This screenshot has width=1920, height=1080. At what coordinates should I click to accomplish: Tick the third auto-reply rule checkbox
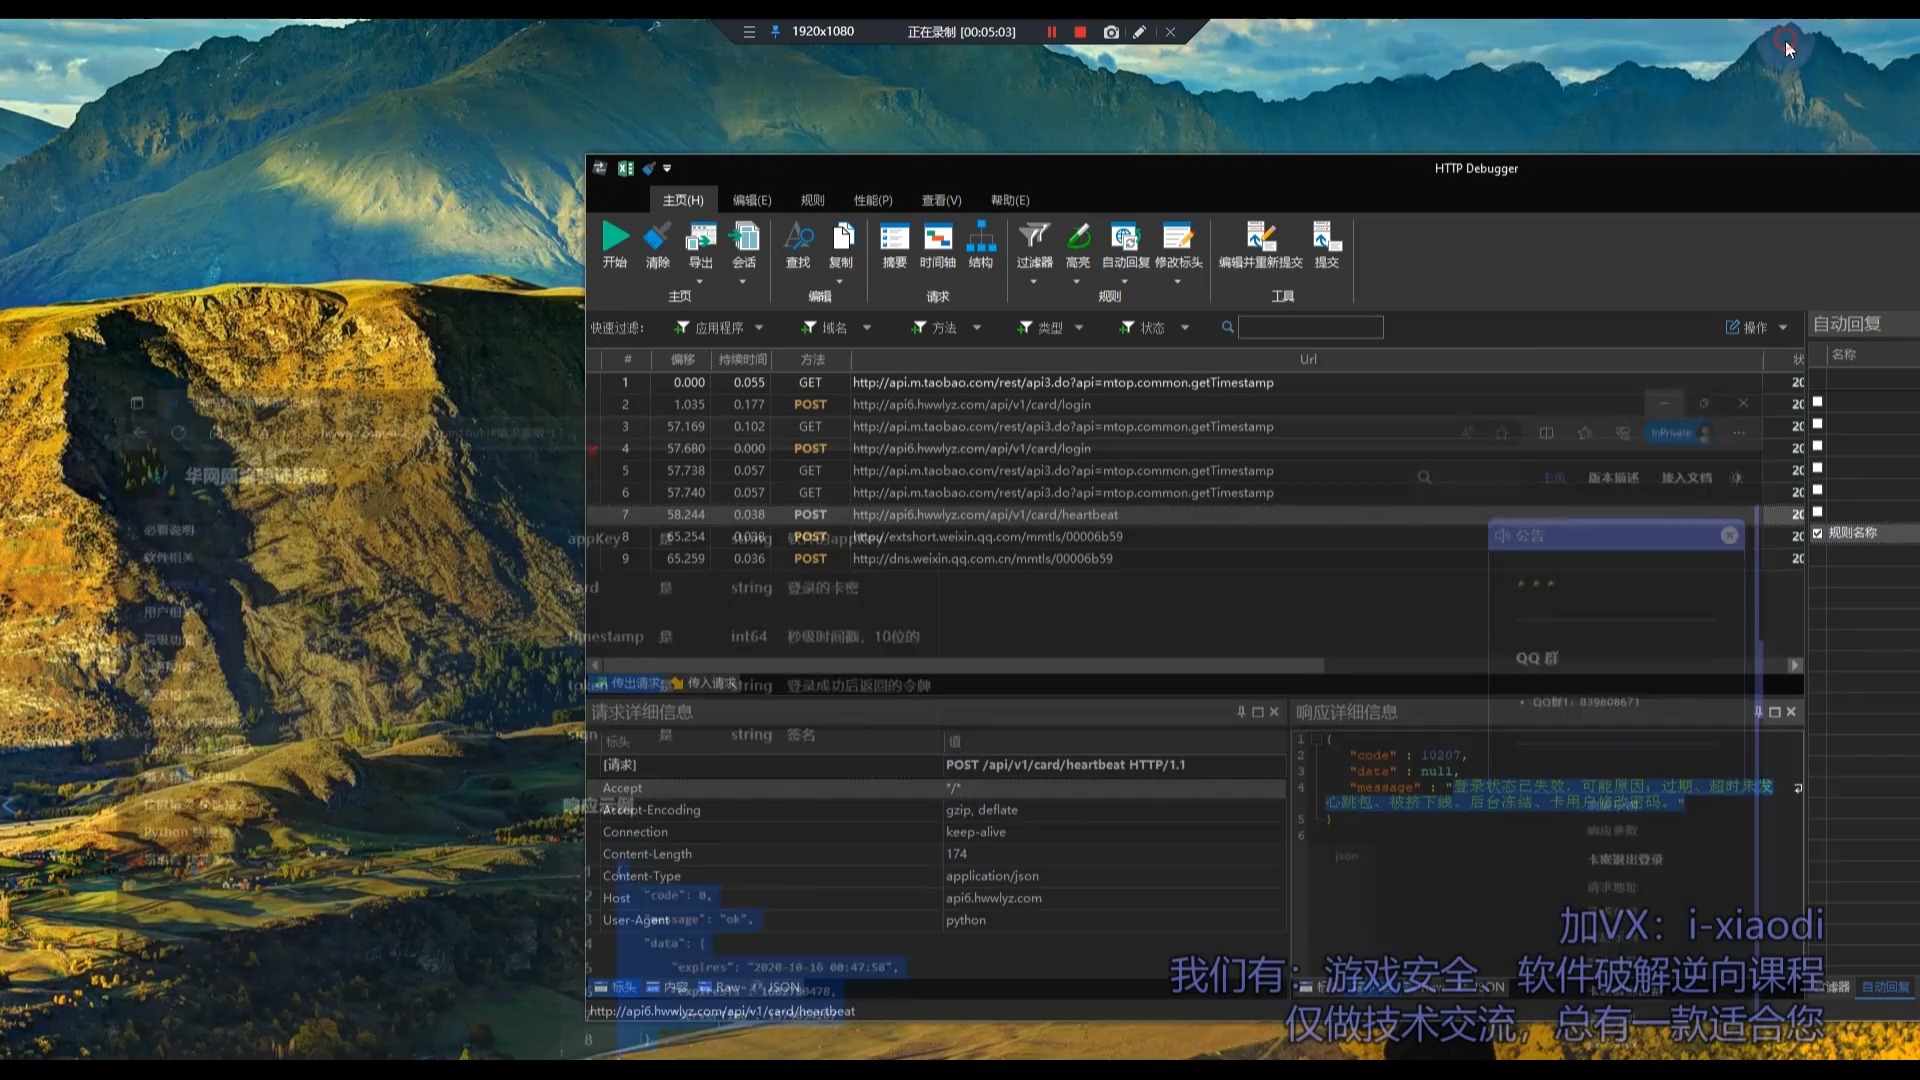click(1818, 446)
